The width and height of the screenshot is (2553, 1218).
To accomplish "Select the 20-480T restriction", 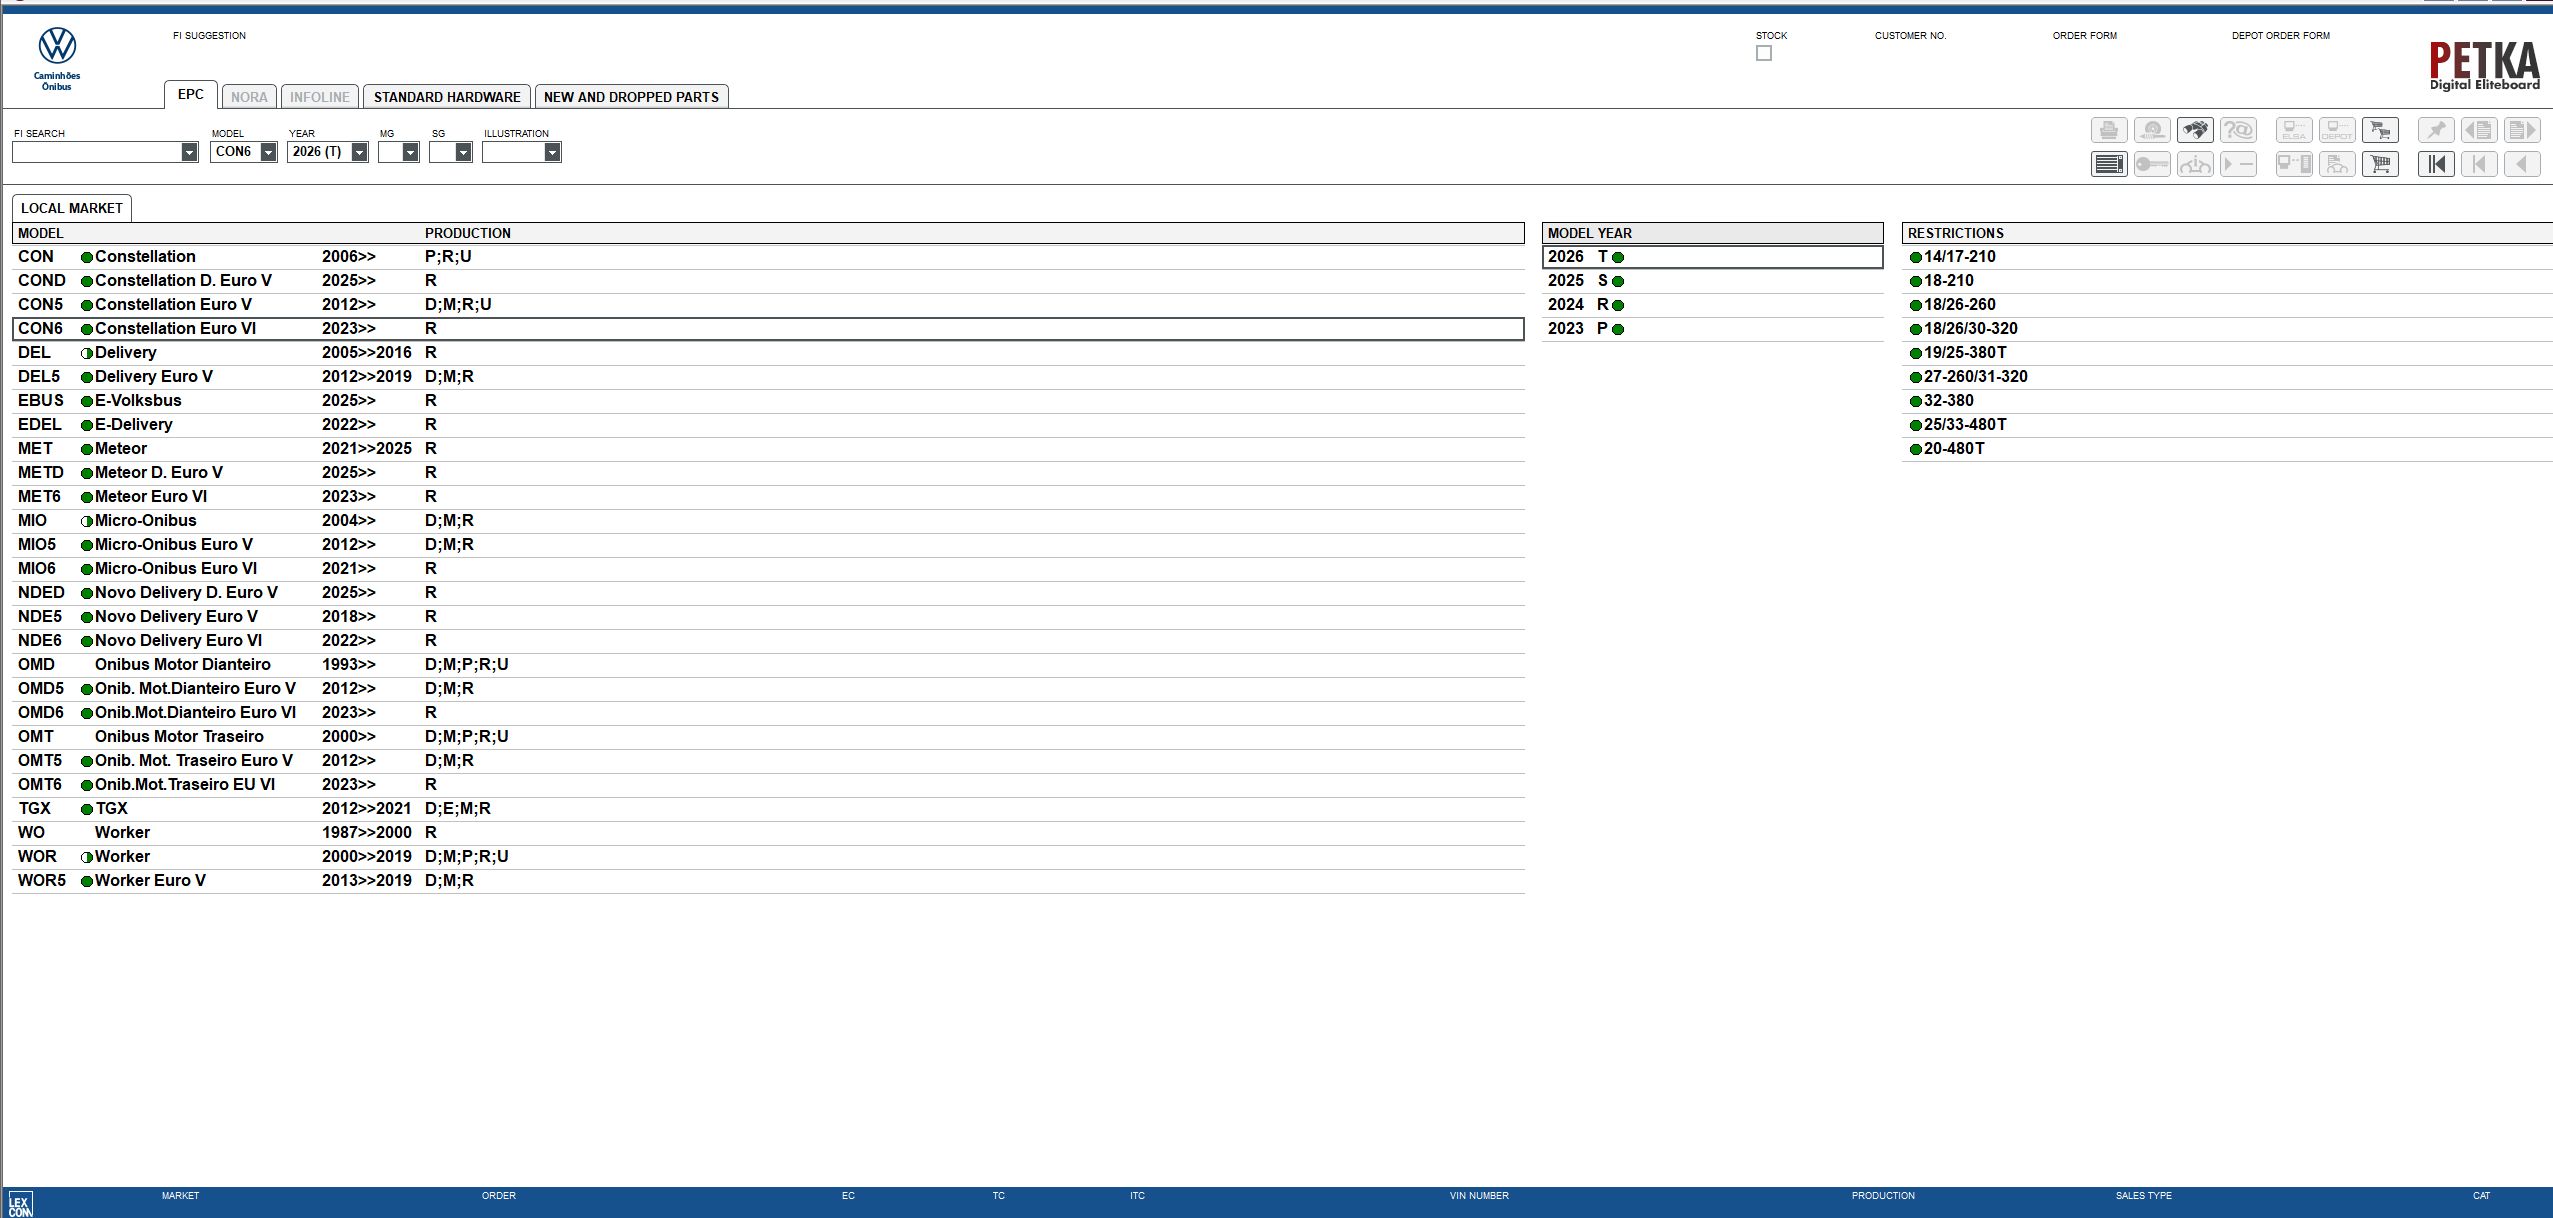I will click(2227, 449).
